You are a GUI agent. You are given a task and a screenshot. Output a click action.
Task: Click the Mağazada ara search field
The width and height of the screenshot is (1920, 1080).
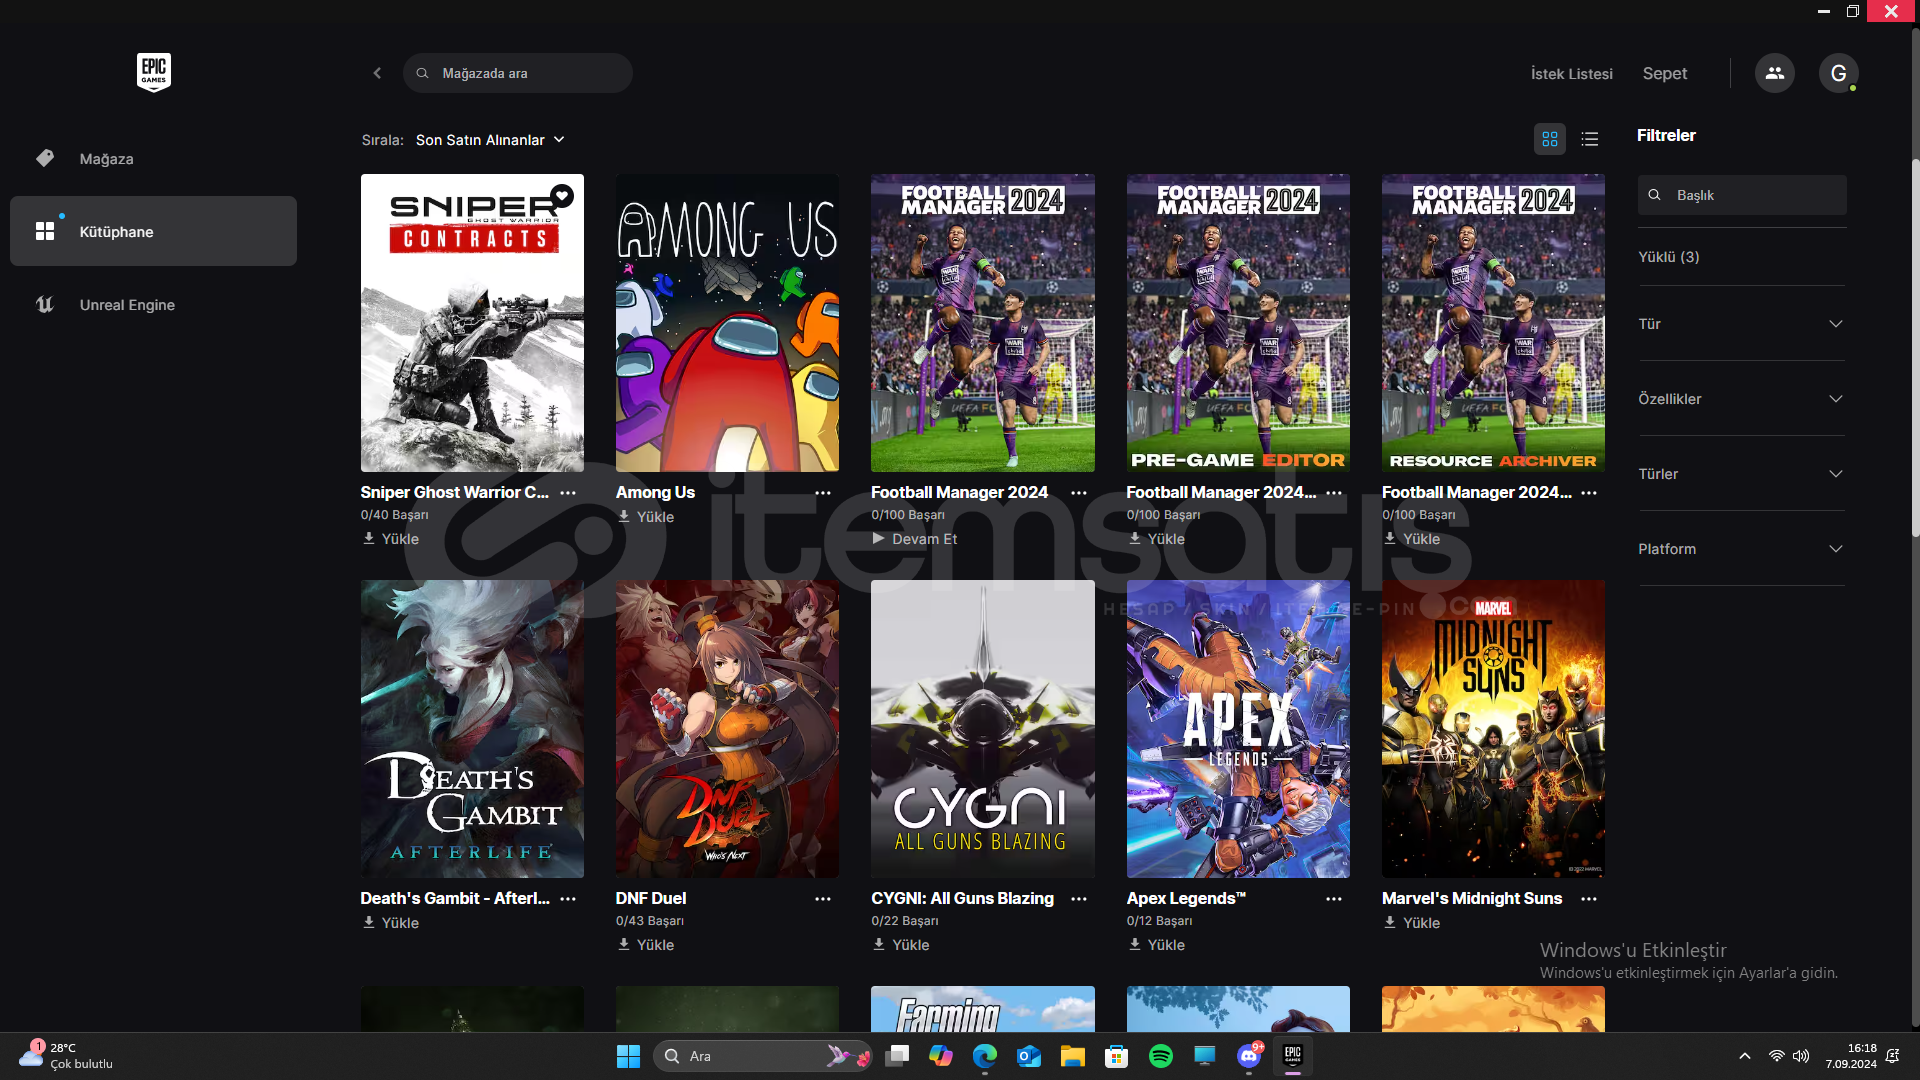coord(518,73)
